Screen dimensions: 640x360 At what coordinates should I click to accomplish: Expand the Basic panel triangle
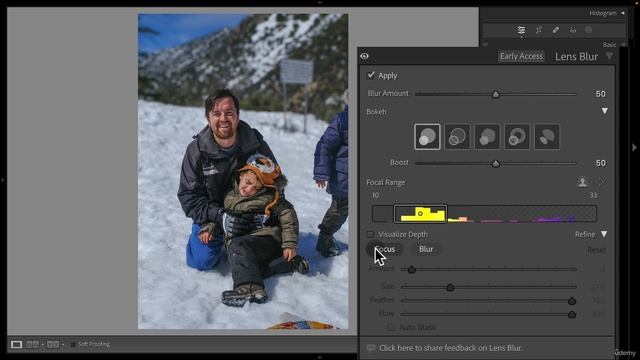pyautogui.click(x=623, y=44)
